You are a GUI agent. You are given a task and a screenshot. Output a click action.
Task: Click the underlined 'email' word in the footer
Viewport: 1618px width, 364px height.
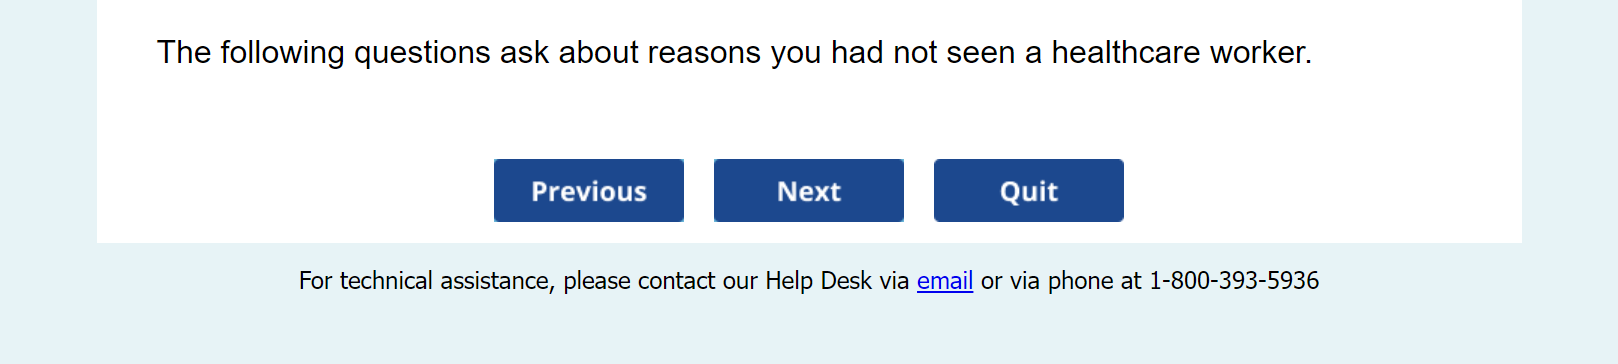pyautogui.click(x=945, y=281)
